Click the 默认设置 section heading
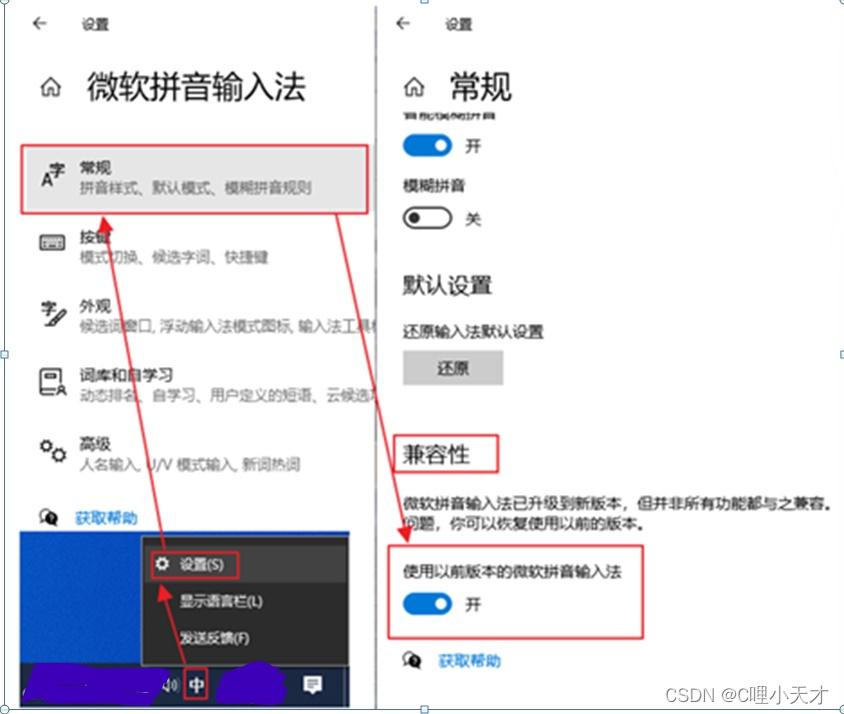Image resolution: width=844 pixels, height=714 pixels. [x=447, y=285]
